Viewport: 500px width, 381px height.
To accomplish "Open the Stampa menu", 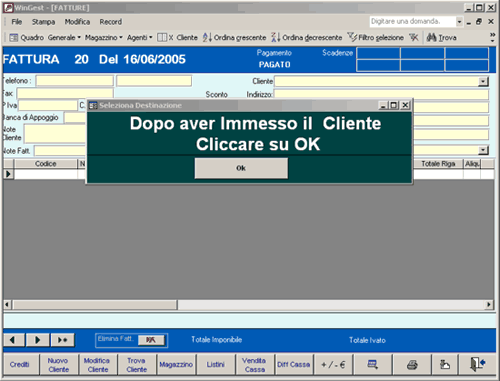I will point(43,22).
